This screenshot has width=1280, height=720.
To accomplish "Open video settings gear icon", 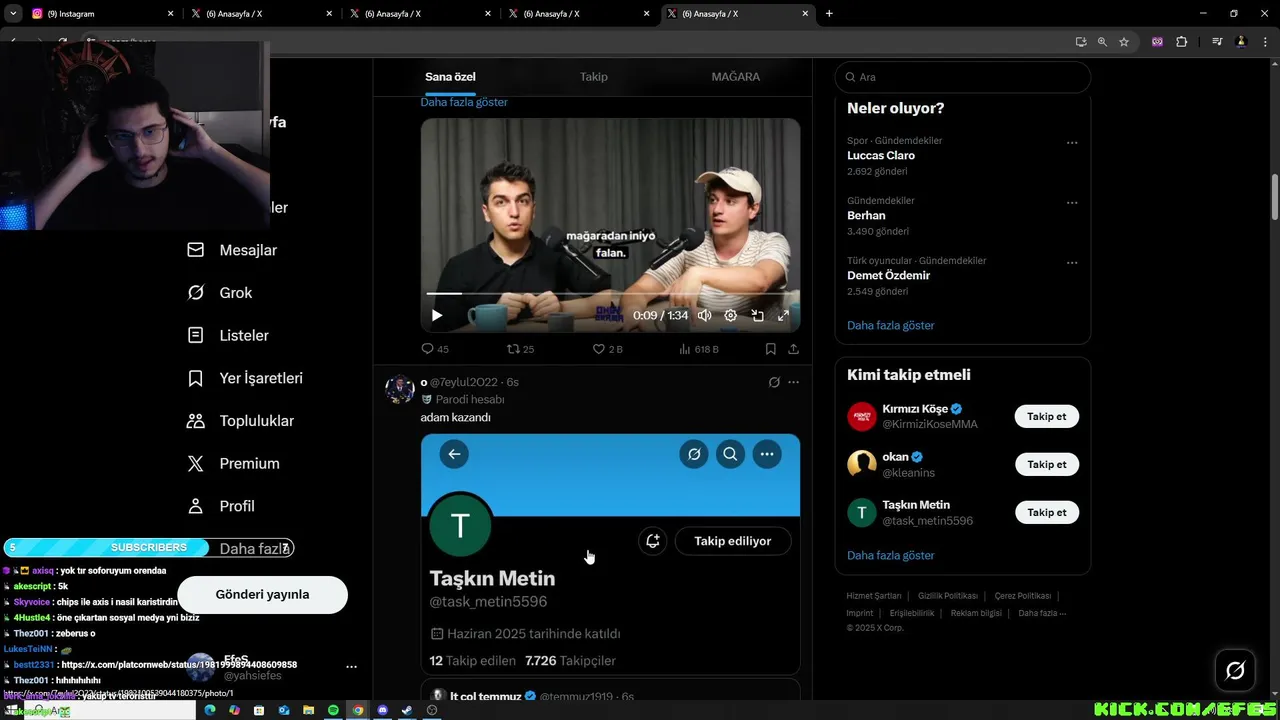I will pyautogui.click(x=731, y=315).
